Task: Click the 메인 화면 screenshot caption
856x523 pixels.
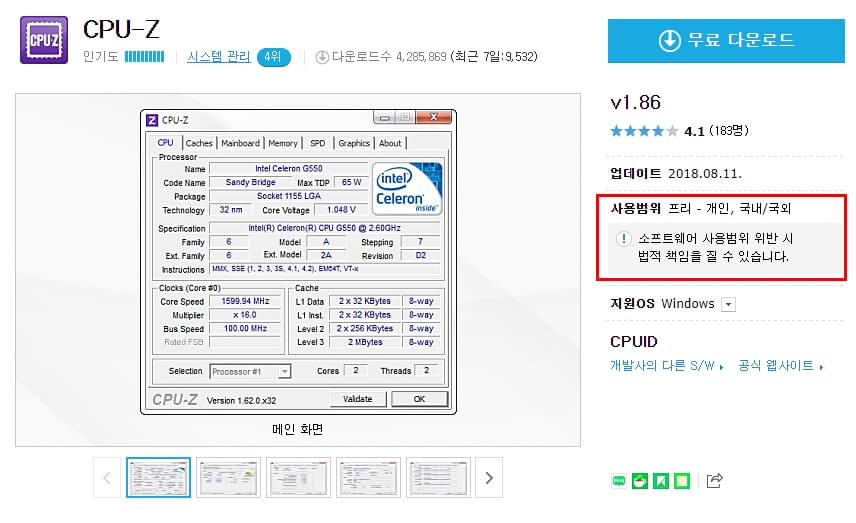Action: point(298,430)
